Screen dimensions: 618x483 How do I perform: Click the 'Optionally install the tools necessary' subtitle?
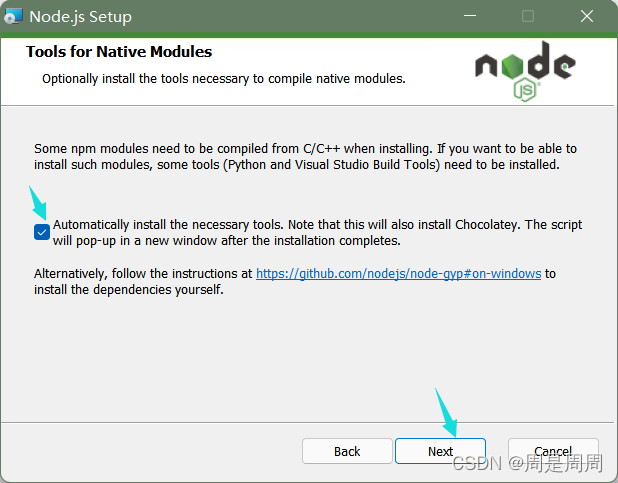[x=224, y=79]
